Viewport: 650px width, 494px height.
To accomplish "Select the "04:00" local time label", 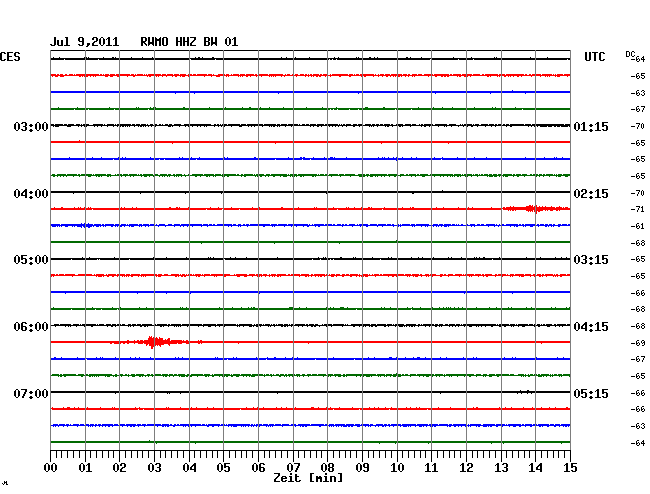I will click(x=31, y=194).
